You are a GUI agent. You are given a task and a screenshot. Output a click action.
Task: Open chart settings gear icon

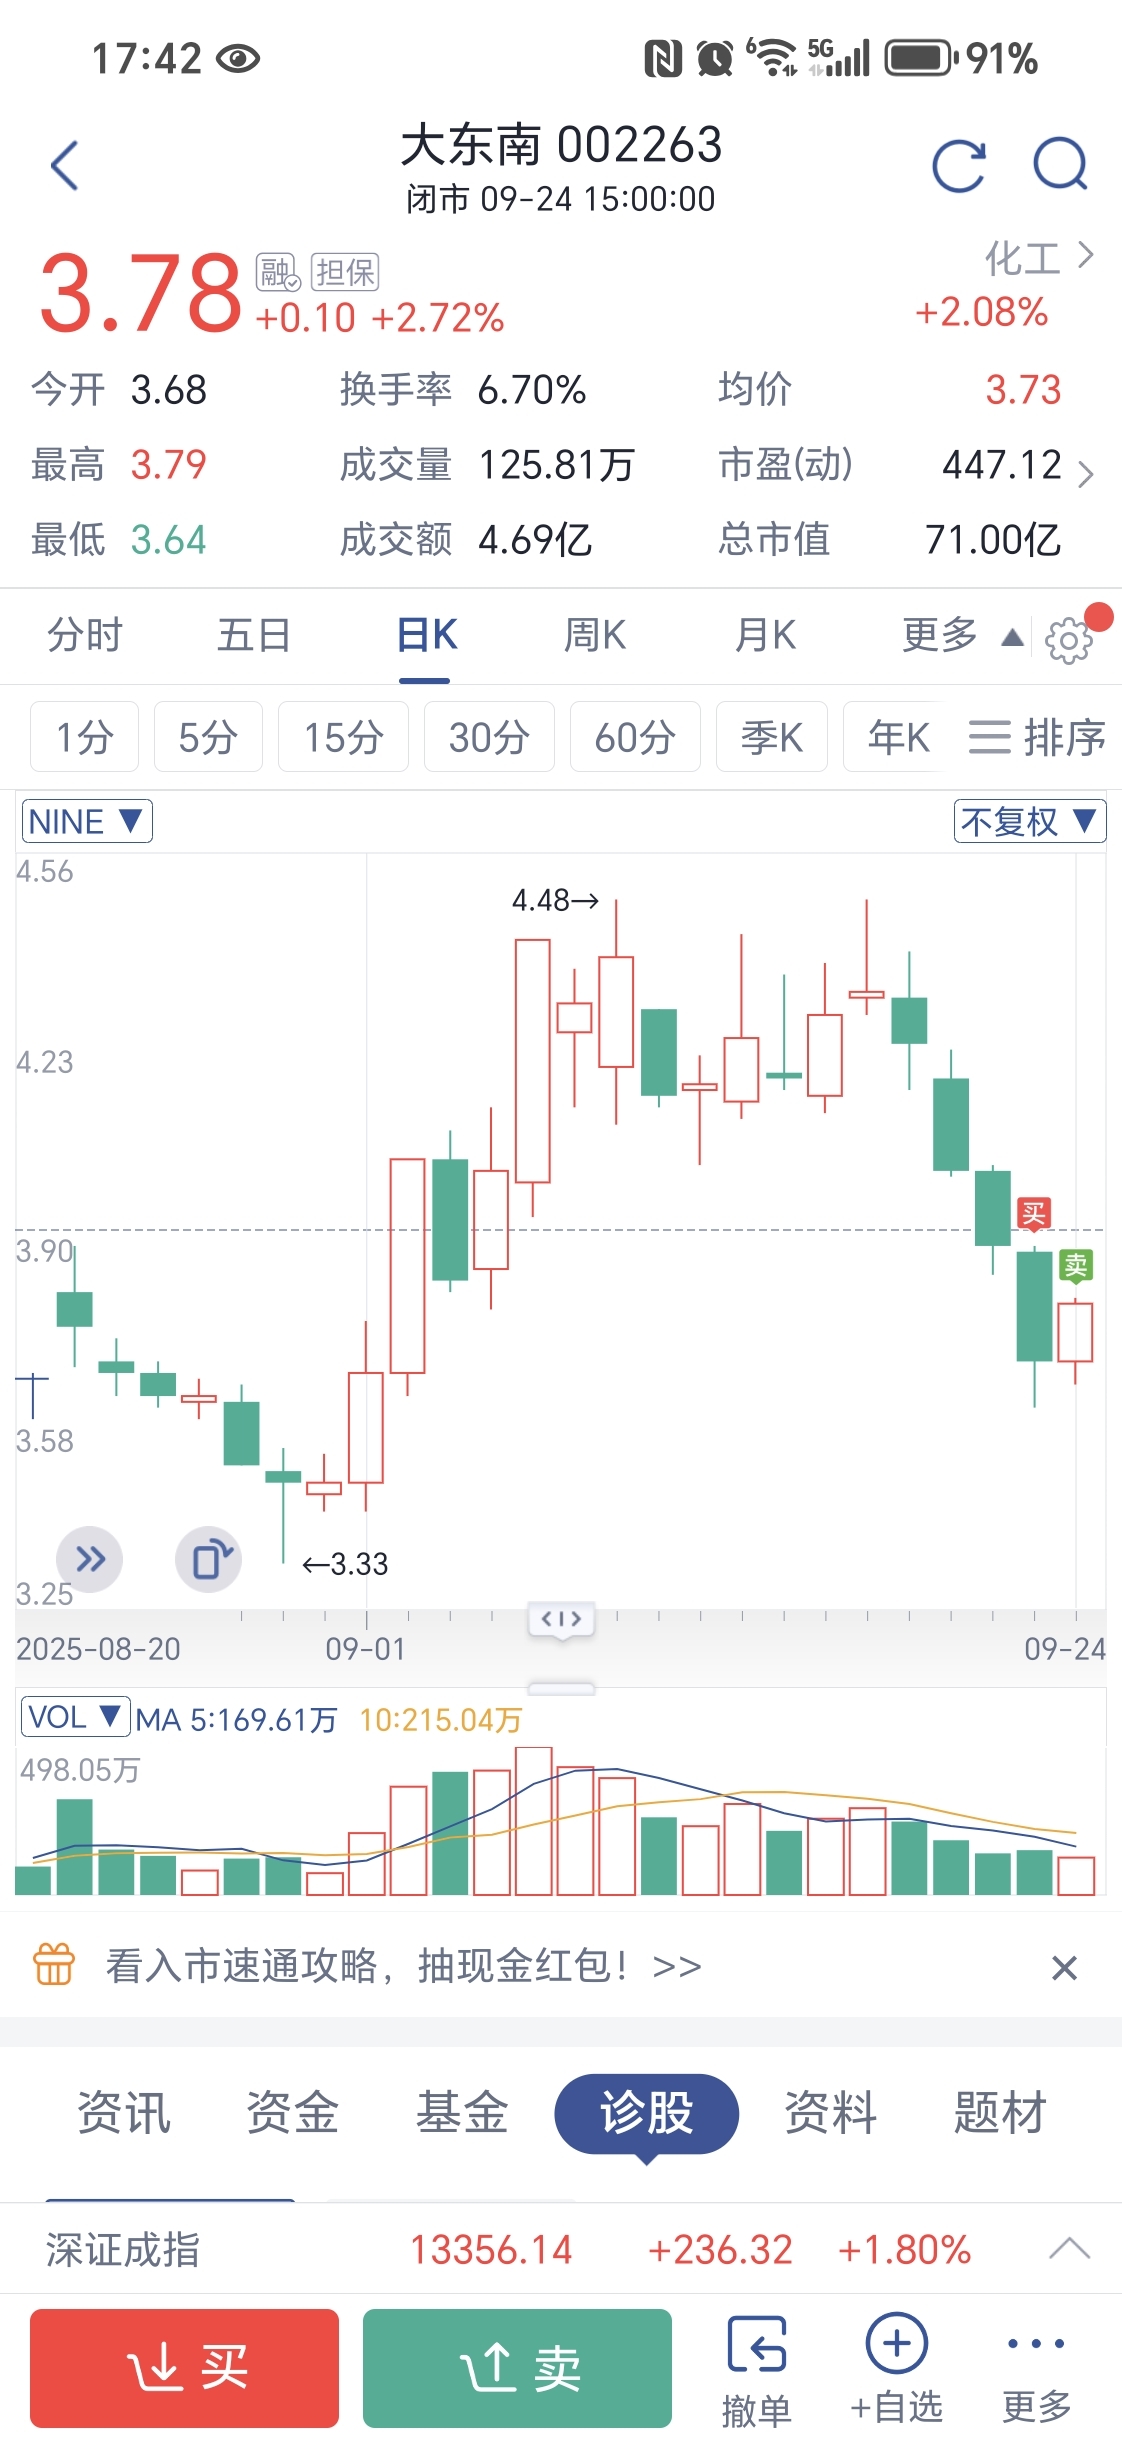[x=1068, y=640]
